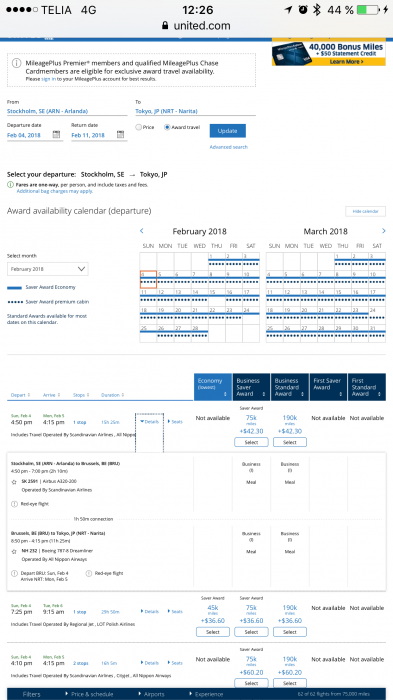Viewport: 393px width, 700px height.
Task: Click star icon beside flight NH 232
Action: tap(14, 551)
